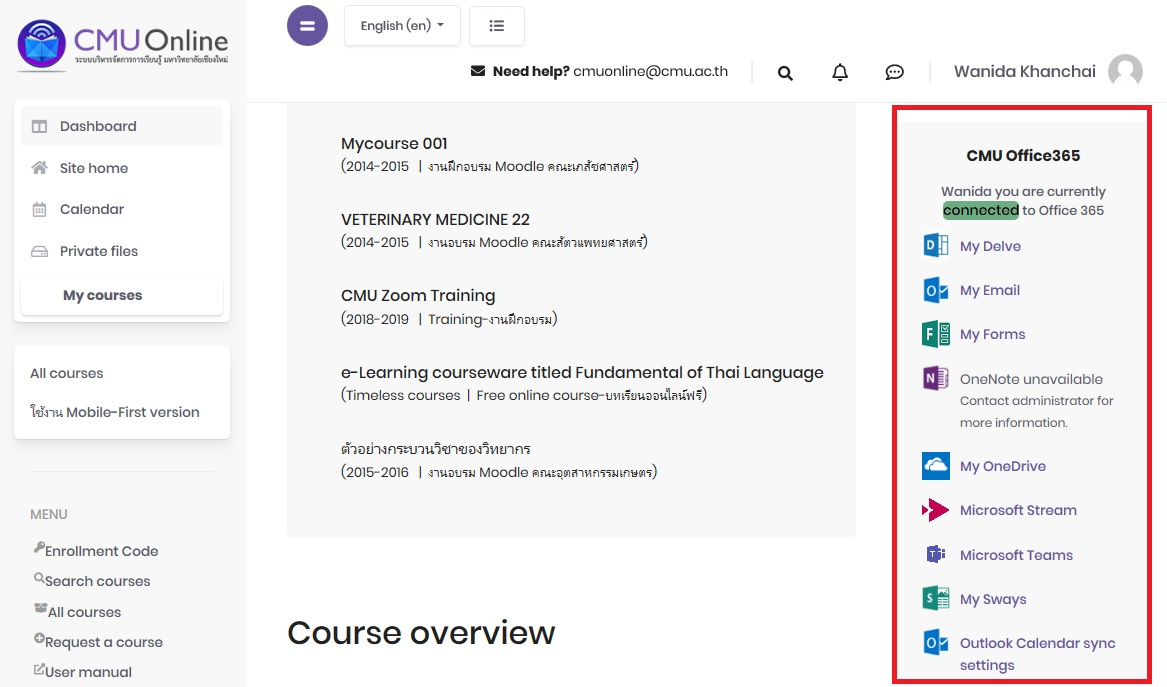
Task: Click the OneDrive cloud icon
Action: point(936,466)
